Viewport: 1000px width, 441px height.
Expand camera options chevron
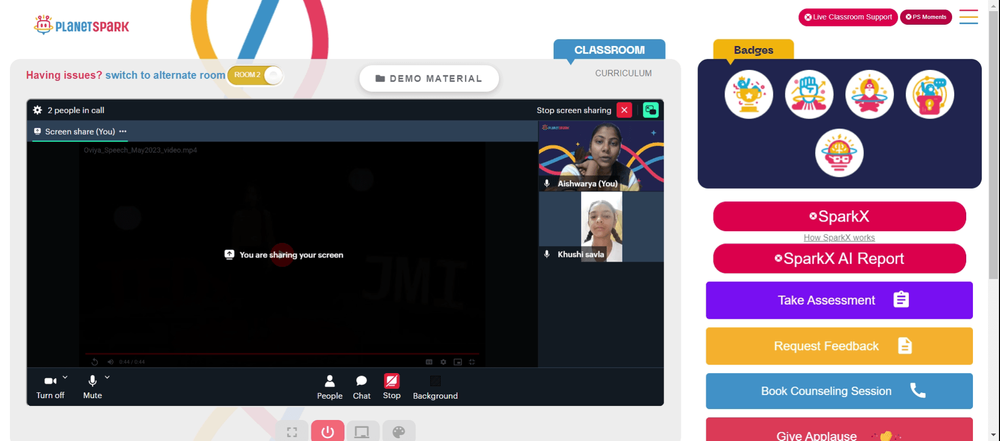tap(65, 377)
